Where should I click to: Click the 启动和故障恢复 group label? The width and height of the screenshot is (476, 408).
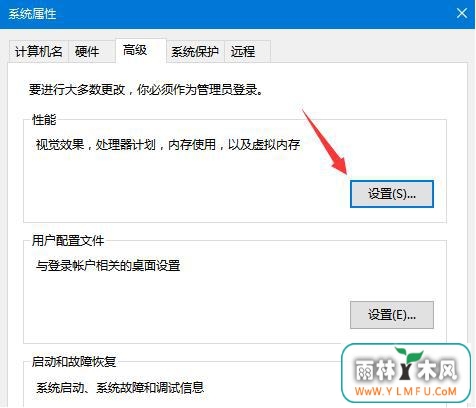74,362
